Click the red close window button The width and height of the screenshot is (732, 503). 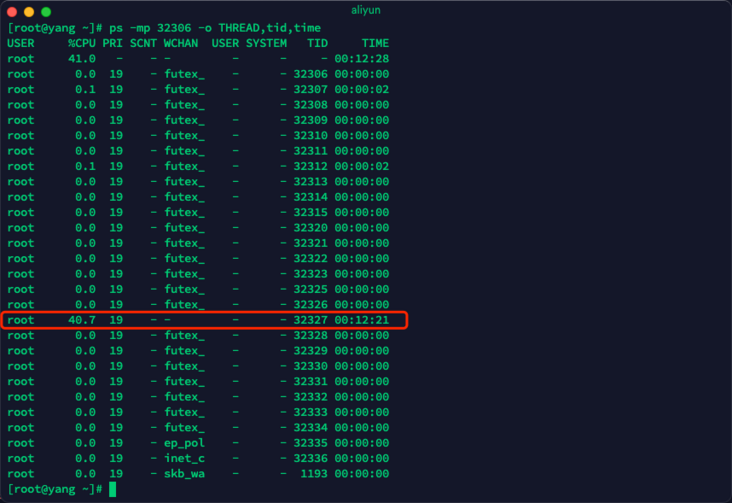[13, 10]
